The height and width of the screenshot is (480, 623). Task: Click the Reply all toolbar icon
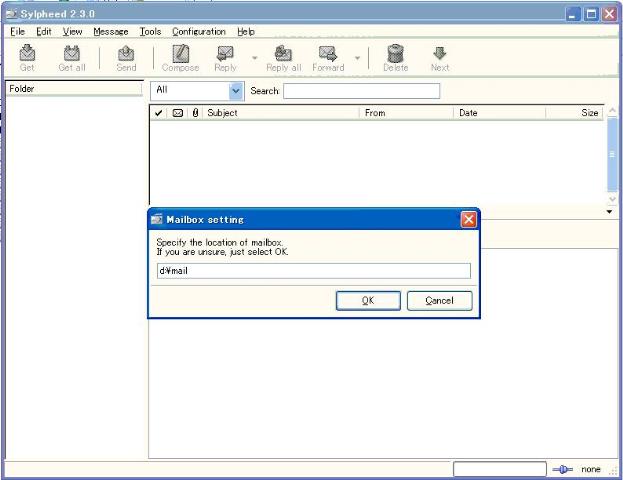tap(283, 54)
